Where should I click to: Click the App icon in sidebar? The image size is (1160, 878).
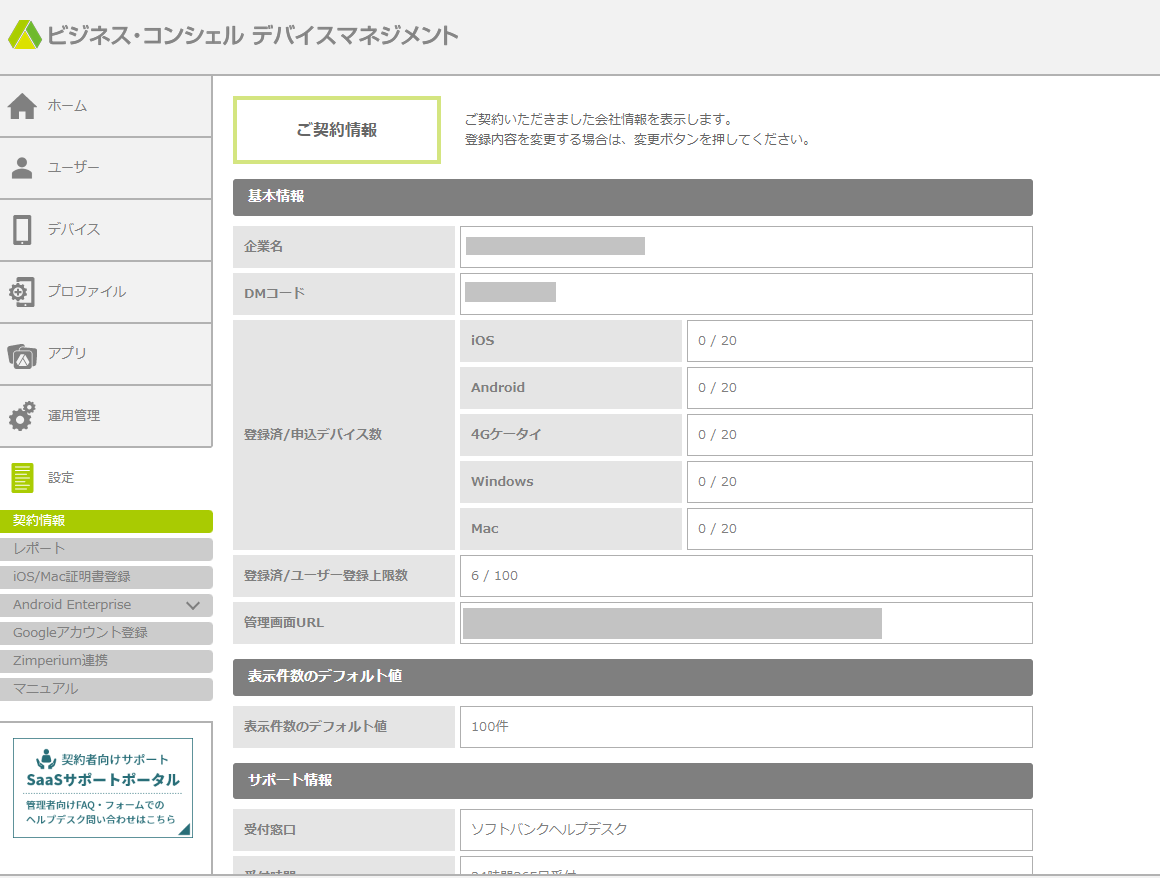[x=22, y=354]
